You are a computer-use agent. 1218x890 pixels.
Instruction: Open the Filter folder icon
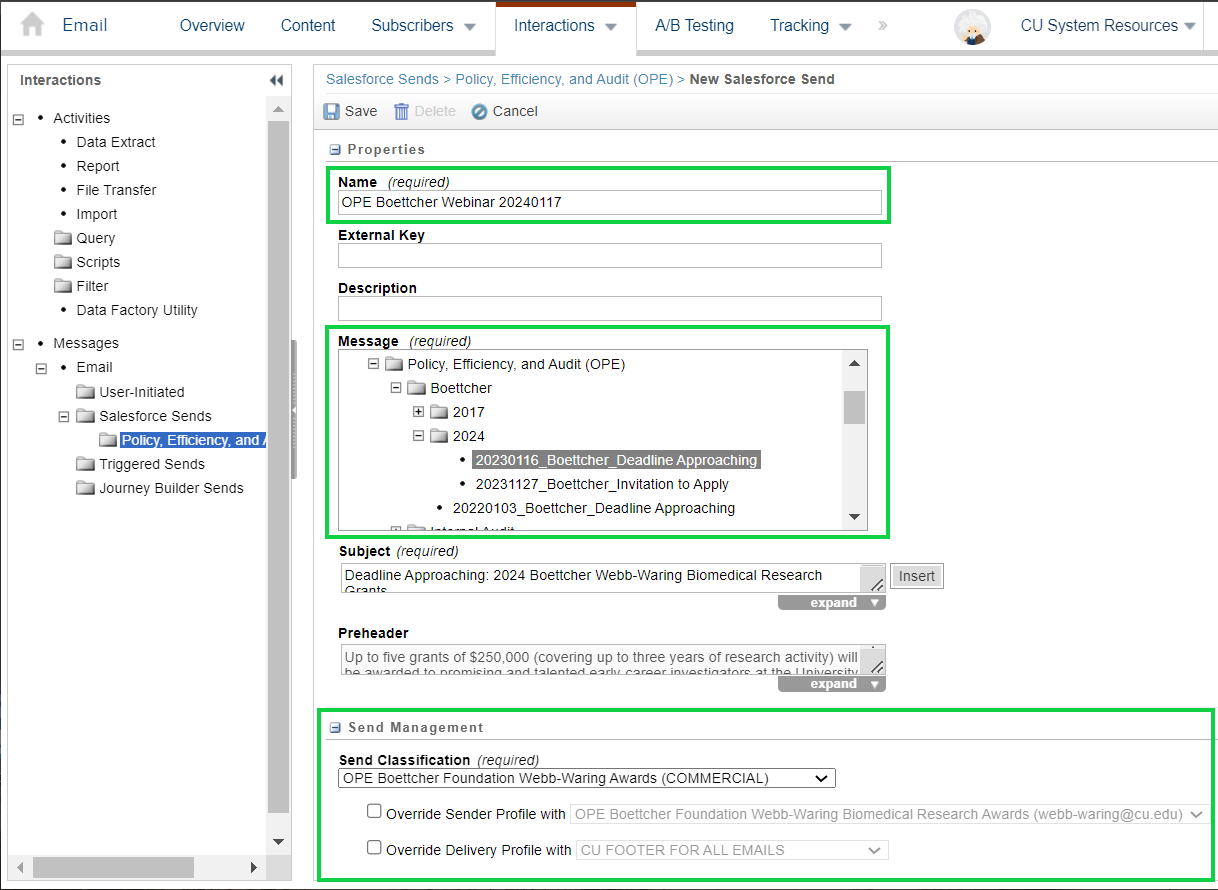coord(62,286)
